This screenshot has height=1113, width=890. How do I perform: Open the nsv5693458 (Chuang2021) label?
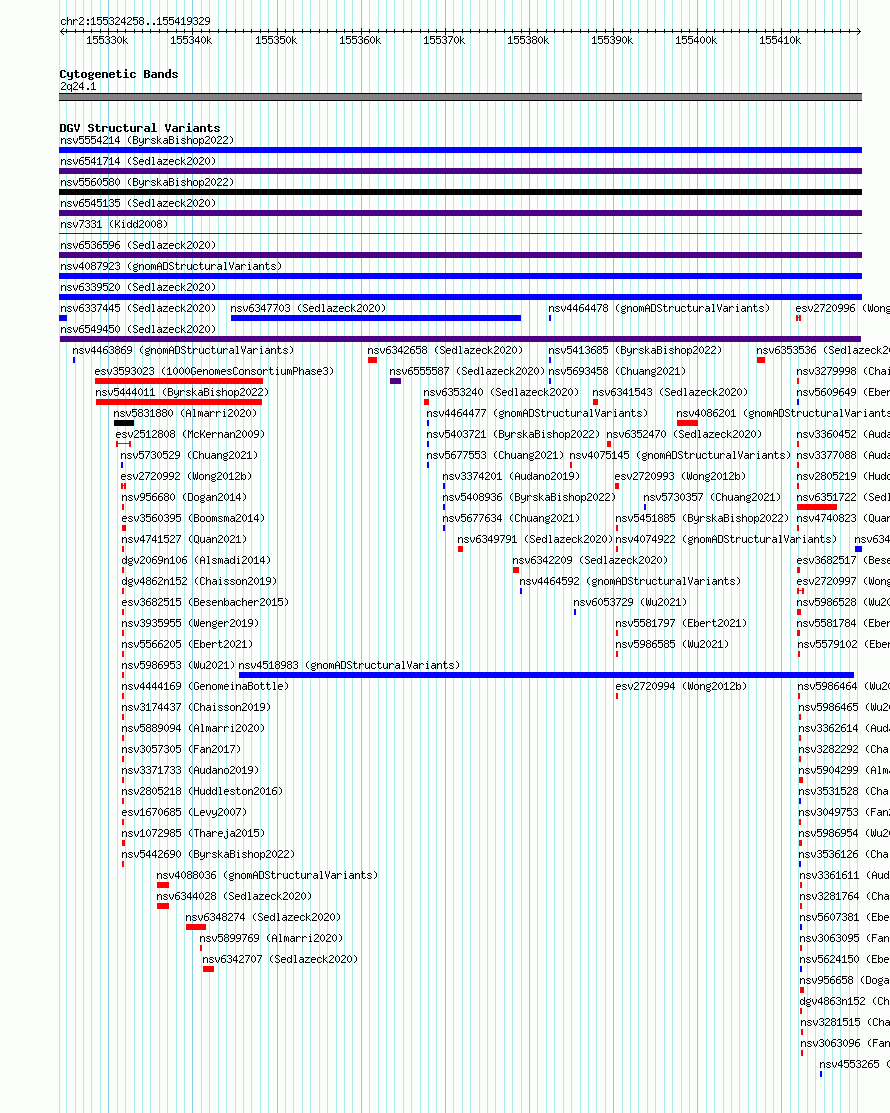click(617, 371)
